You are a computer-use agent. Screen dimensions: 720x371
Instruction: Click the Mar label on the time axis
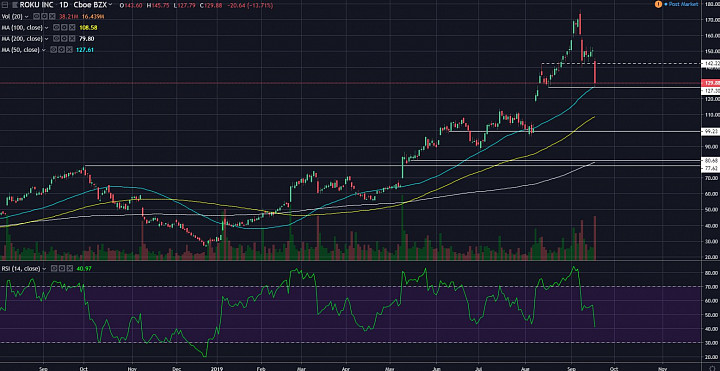(301, 368)
